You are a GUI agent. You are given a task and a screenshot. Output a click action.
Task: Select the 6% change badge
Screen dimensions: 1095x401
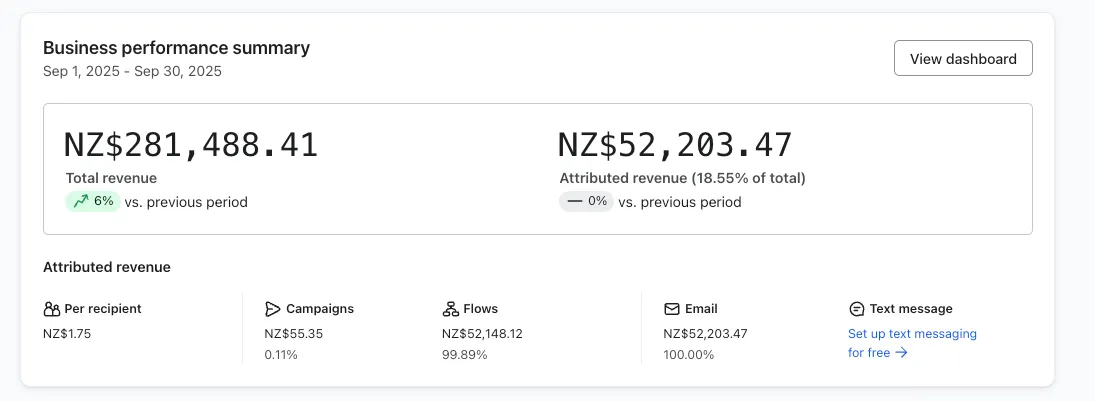(94, 202)
